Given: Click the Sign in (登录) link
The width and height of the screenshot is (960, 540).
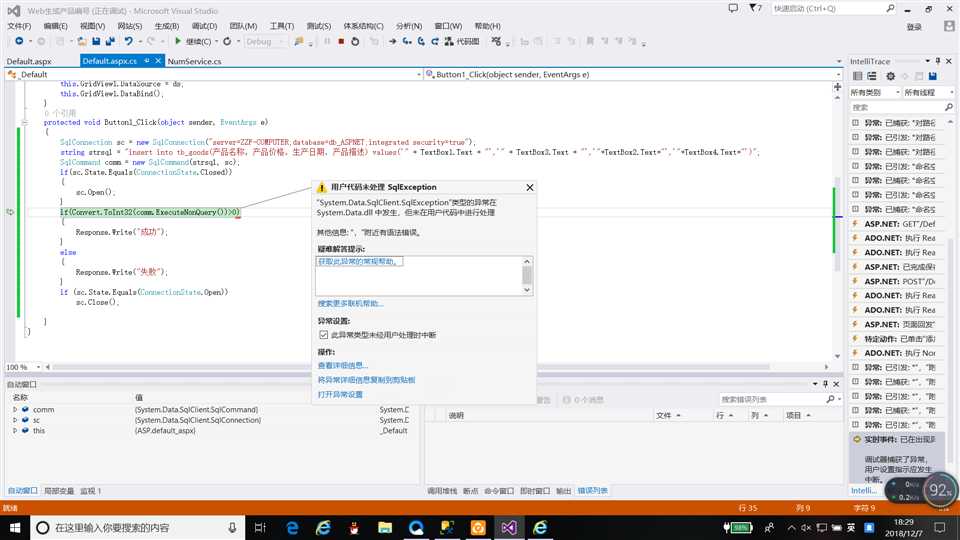Looking at the screenshot, I should point(913,26).
